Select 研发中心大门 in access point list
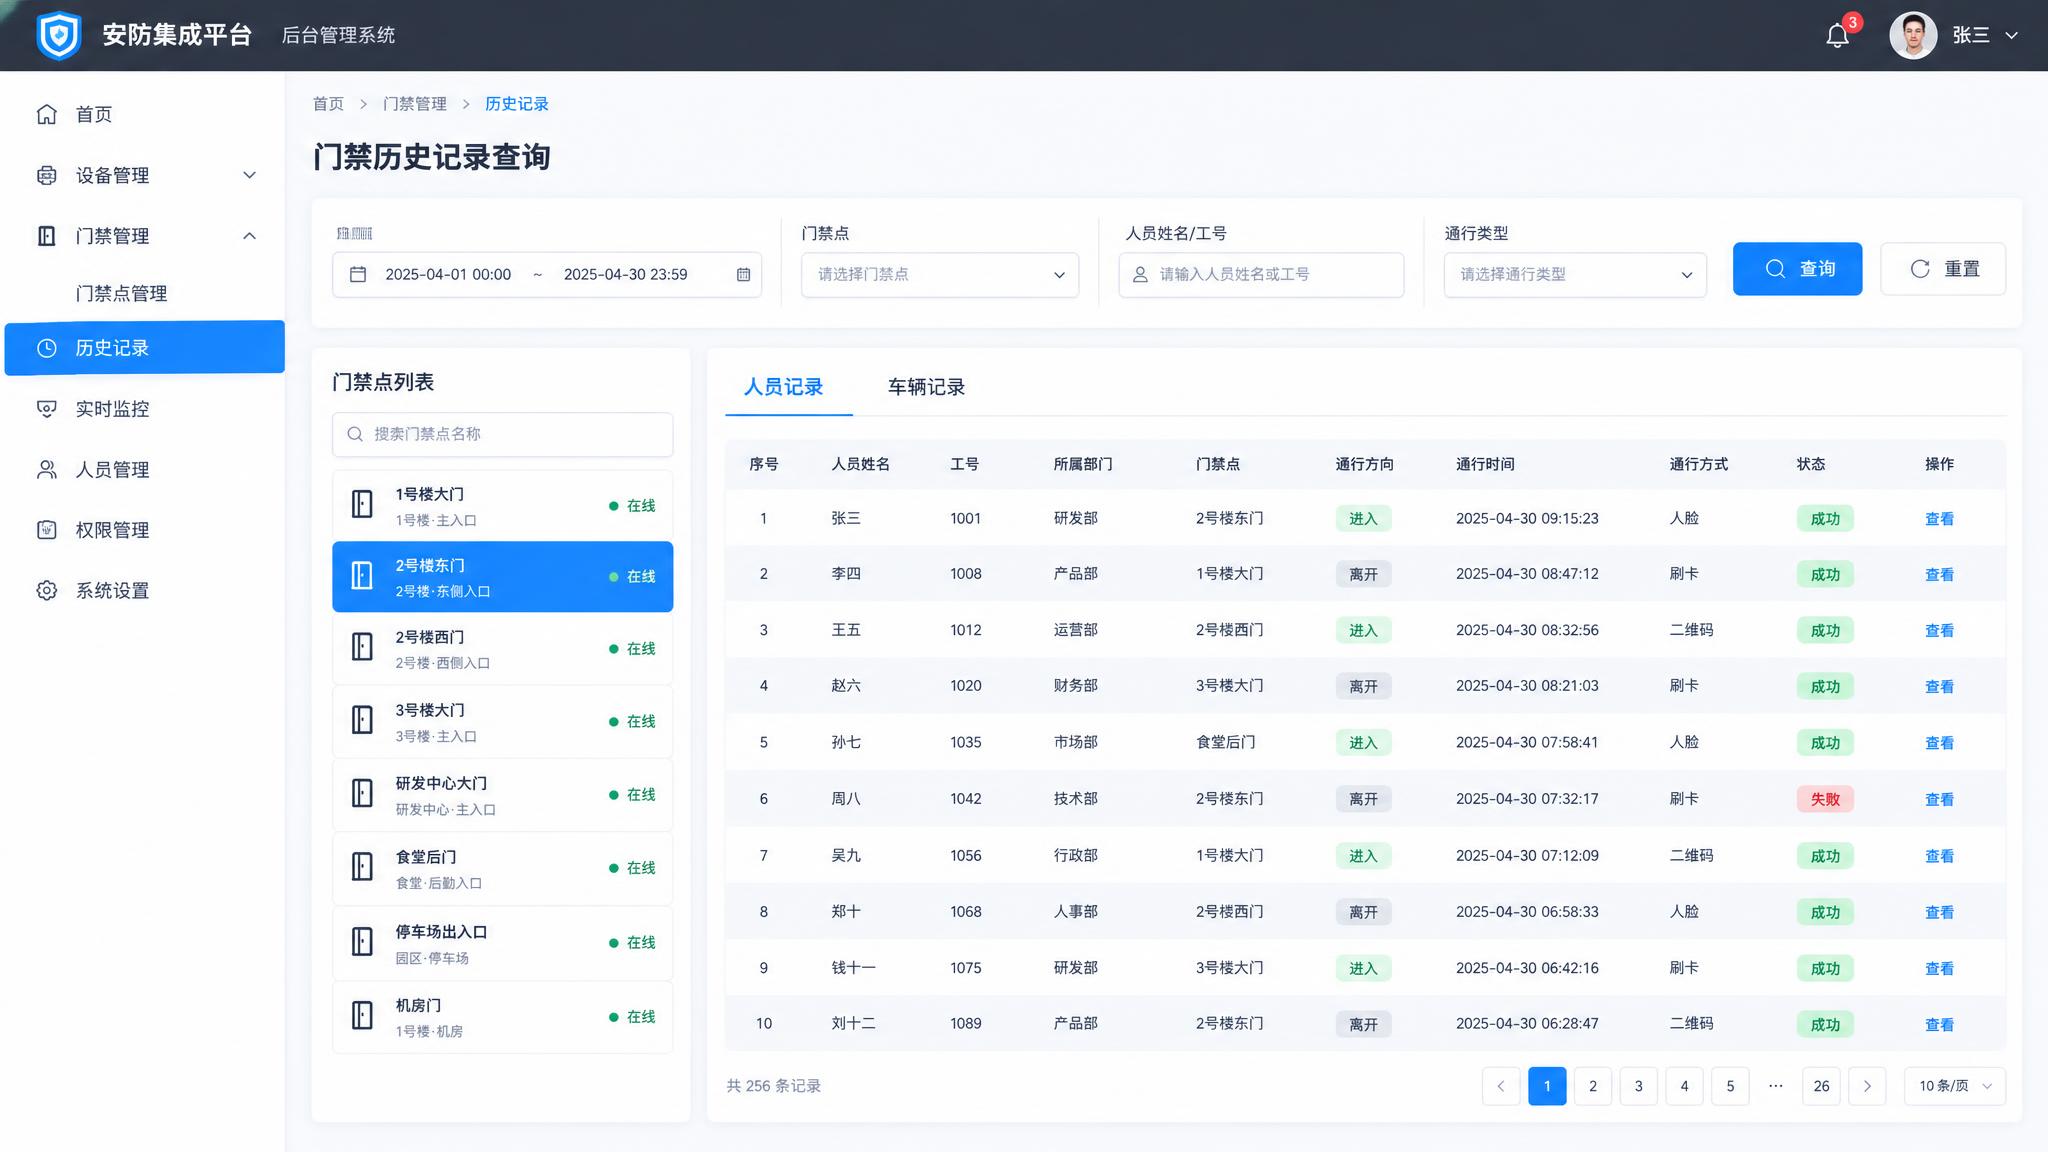This screenshot has width=2048, height=1152. [502, 795]
